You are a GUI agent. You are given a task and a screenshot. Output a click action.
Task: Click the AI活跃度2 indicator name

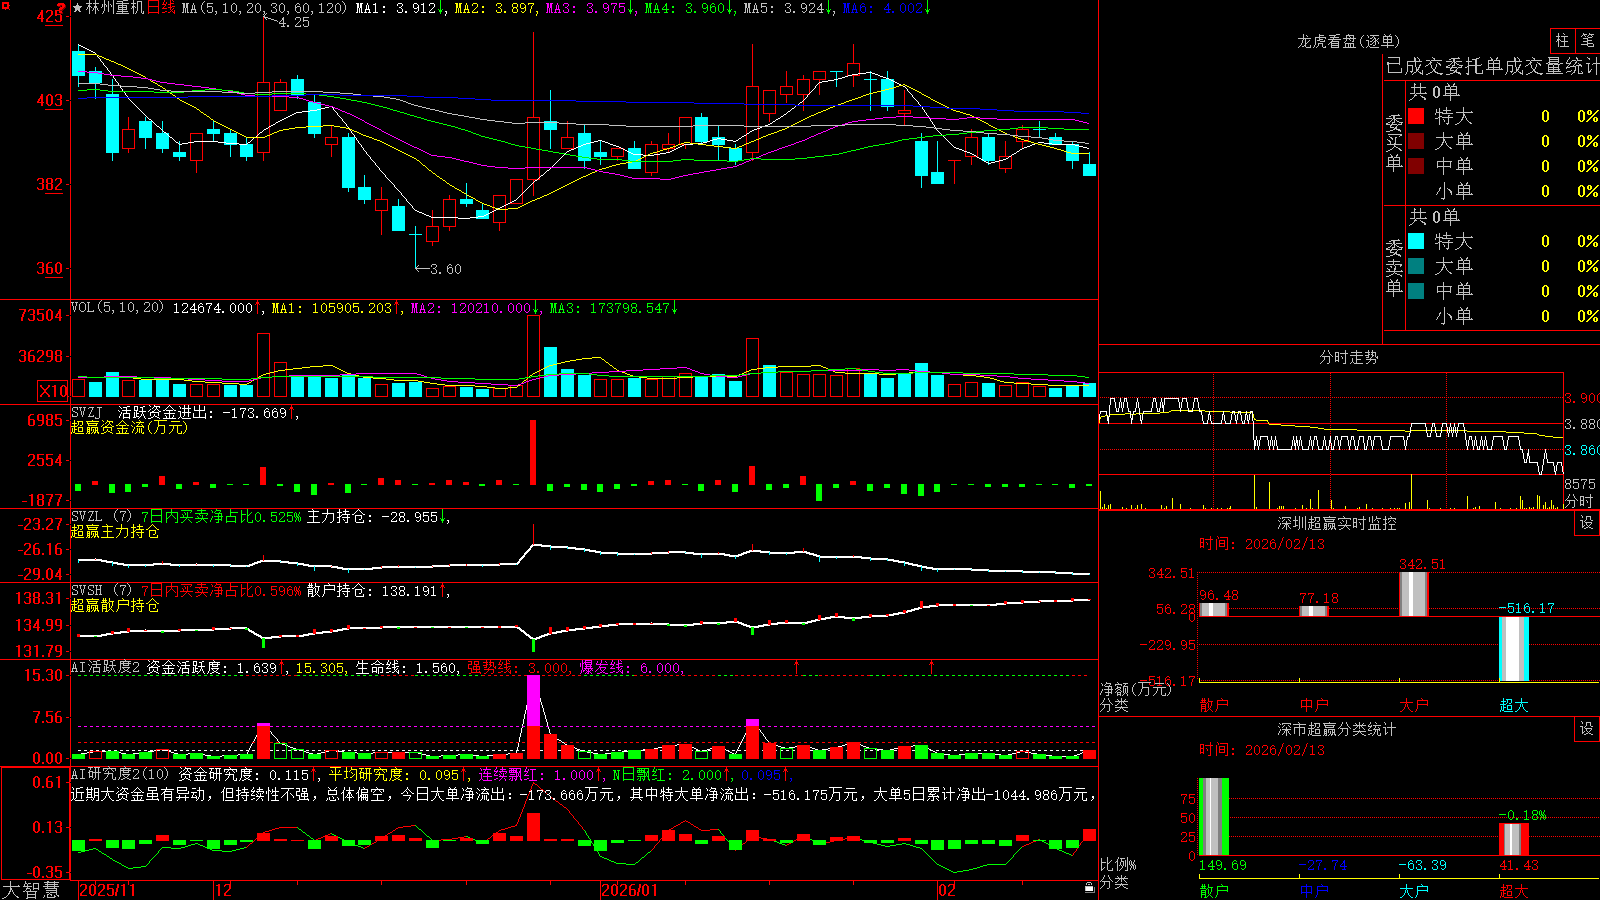click(x=105, y=667)
